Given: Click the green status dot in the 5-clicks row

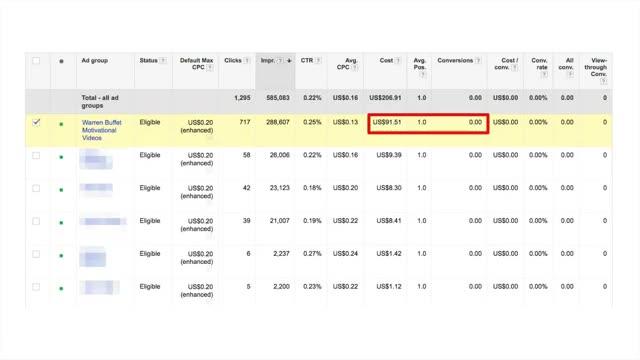Looking at the screenshot, I should coord(61,289).
